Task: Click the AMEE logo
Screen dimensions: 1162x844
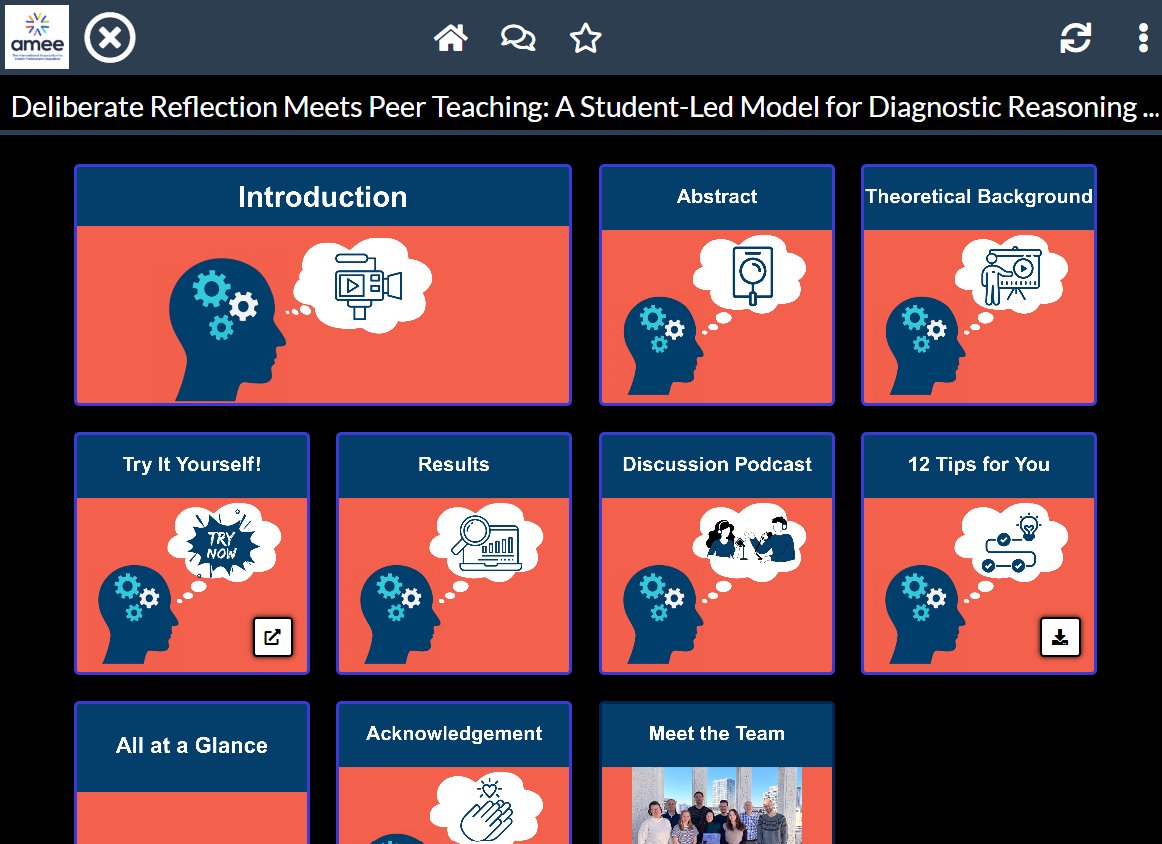Action: click(x=37, y=37)
